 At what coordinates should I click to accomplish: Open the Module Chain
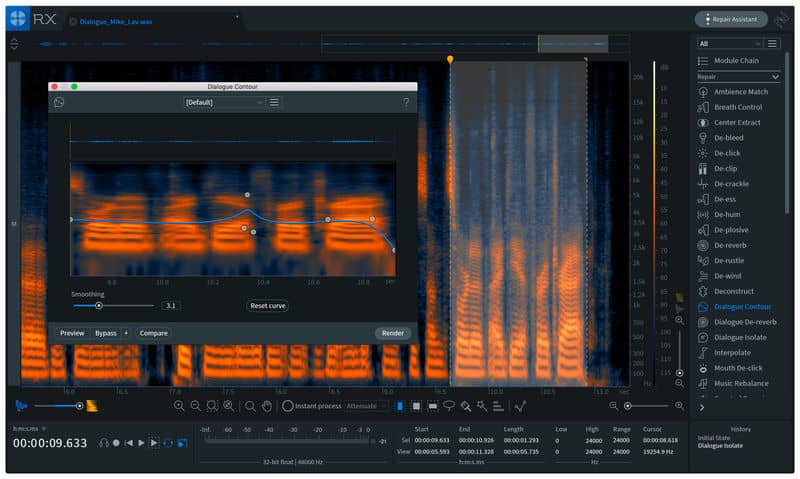(728, 61)
